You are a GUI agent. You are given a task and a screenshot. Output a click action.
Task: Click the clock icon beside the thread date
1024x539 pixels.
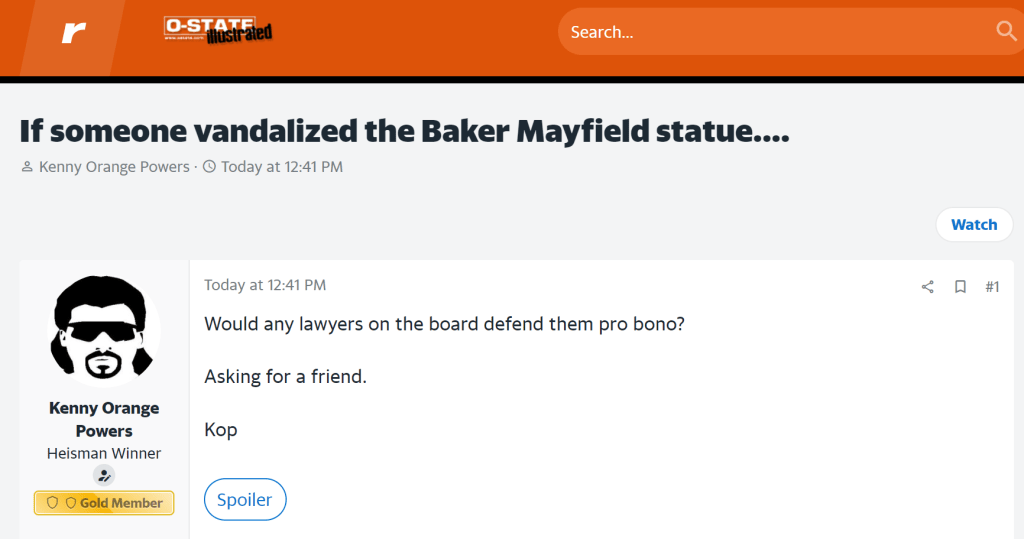[209, 167]
